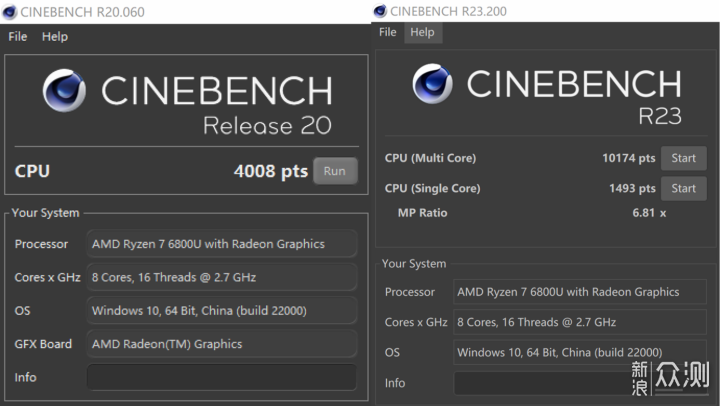Run the CPU test in Cinebench R20
The width and height of the screenshot is (720, 406).
coord(335,171)
